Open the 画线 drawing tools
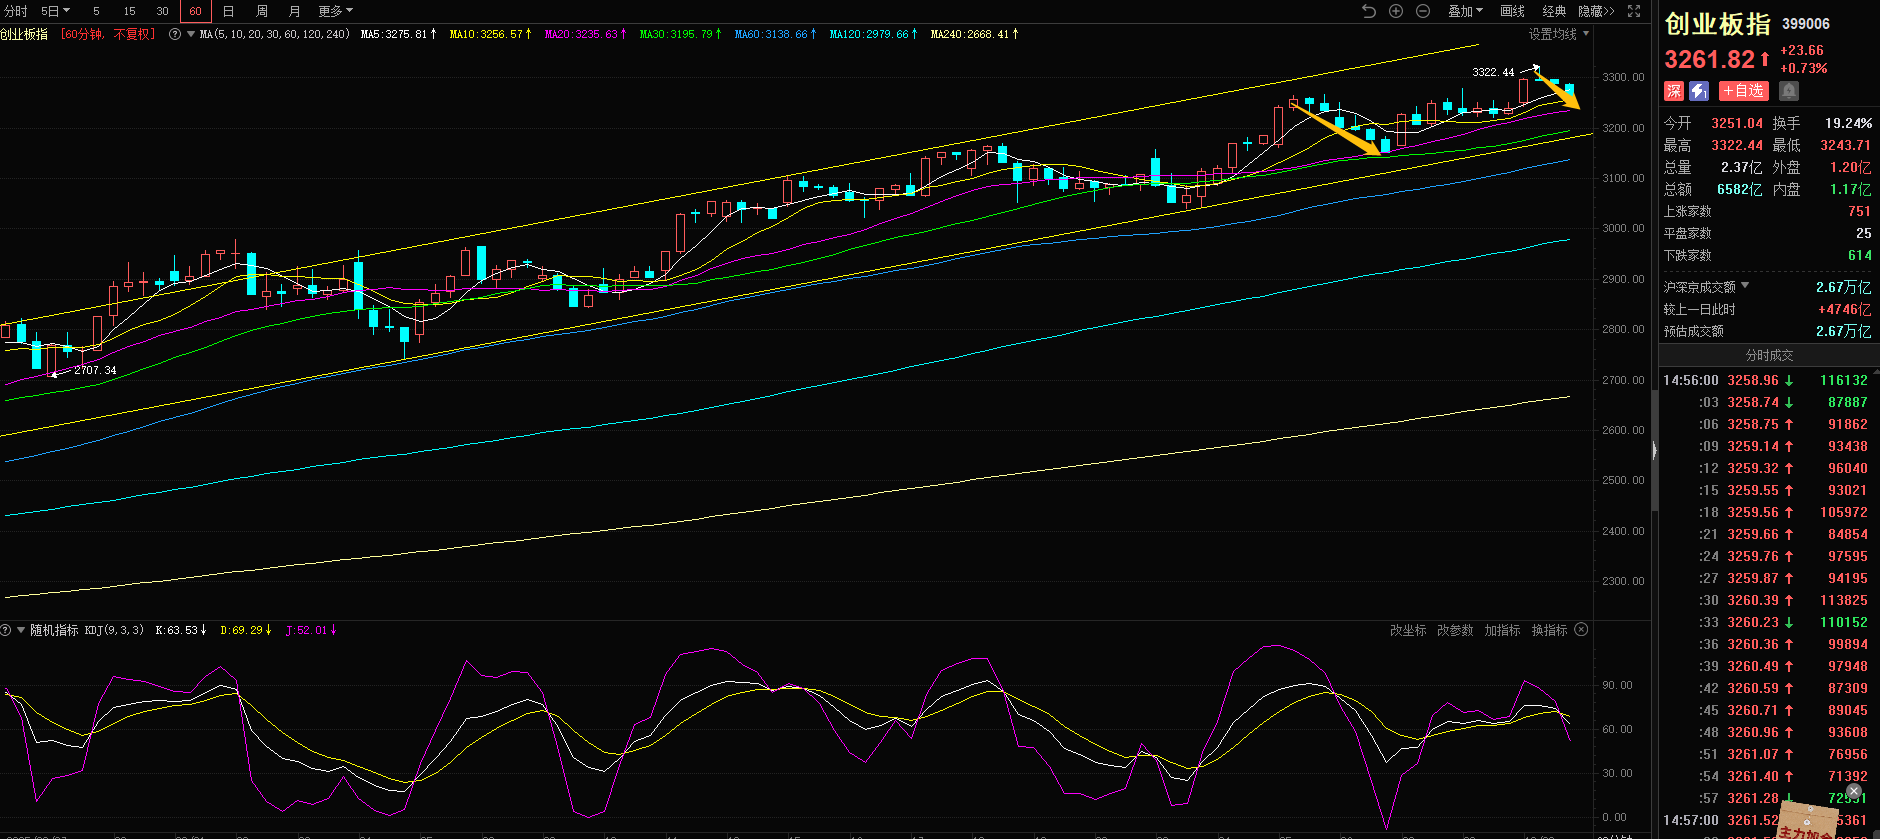 click(x=1512, y=11)
